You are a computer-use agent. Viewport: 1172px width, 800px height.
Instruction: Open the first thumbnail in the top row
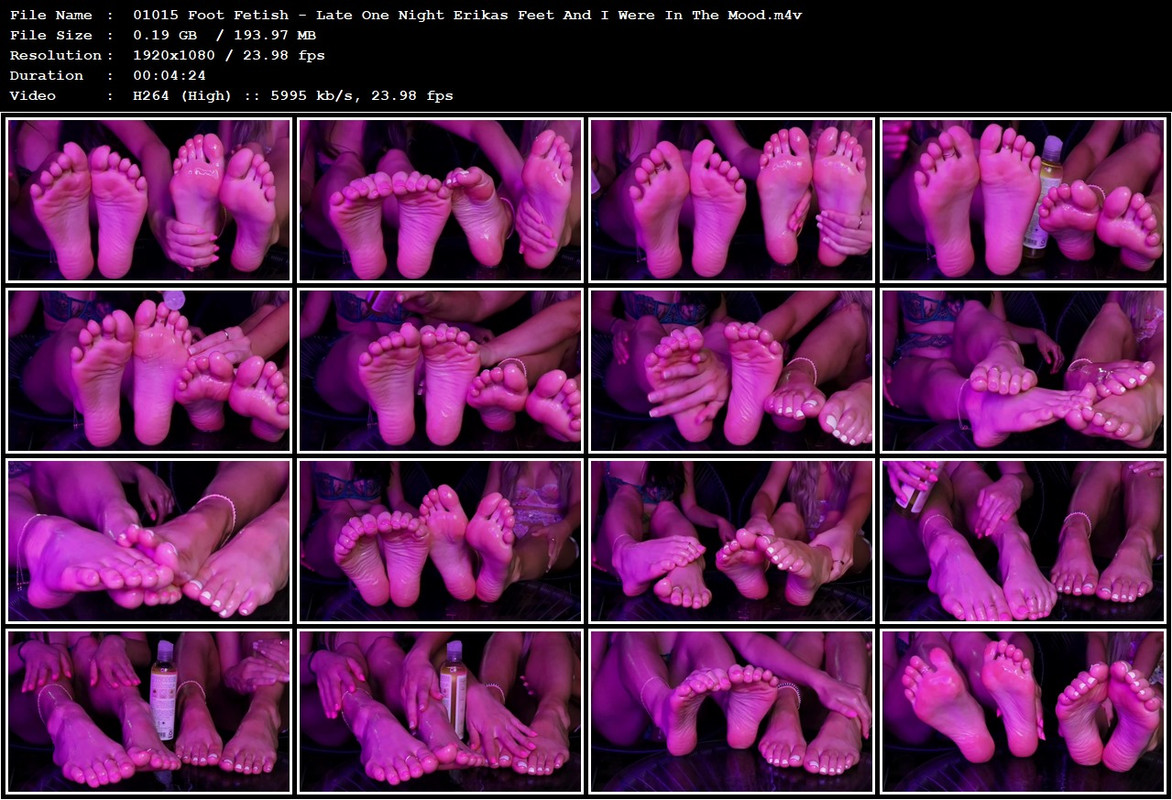[x=149, y=200]
